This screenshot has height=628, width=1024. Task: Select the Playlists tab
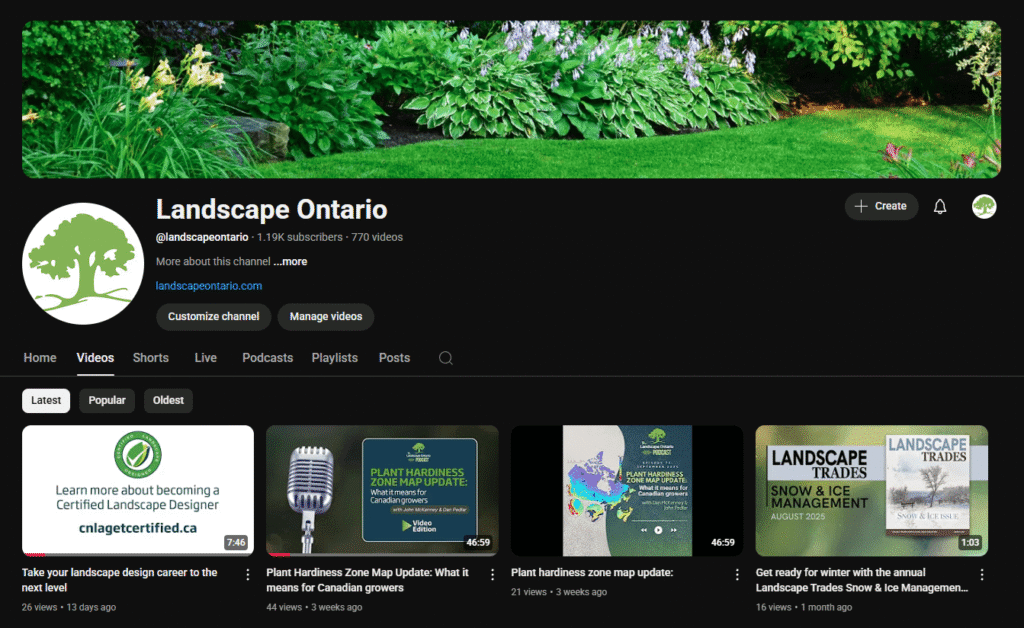334,357
